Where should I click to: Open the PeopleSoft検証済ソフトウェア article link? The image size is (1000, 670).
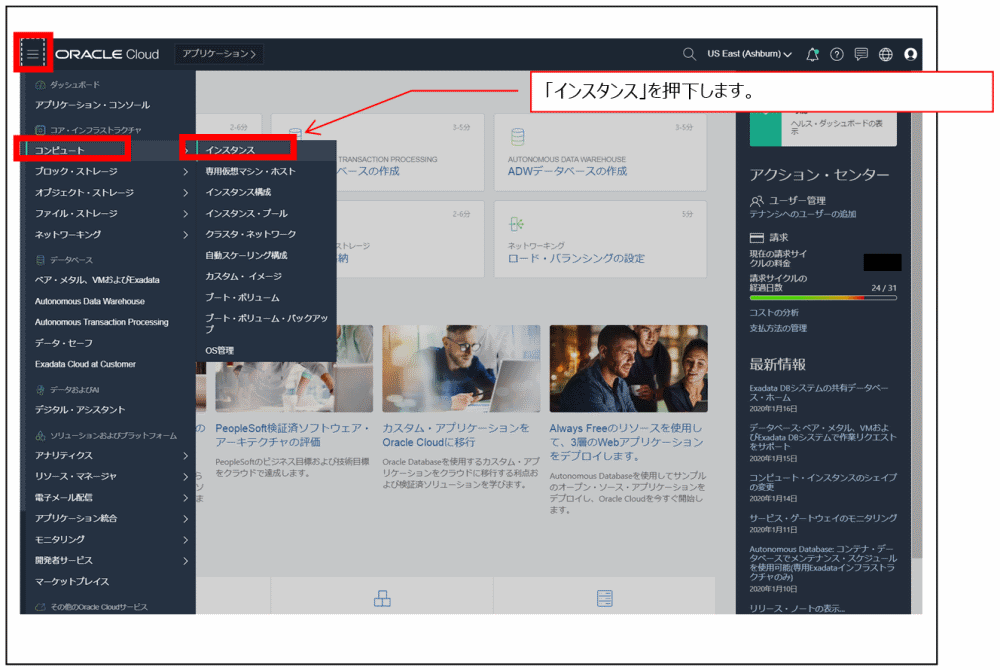293,435
